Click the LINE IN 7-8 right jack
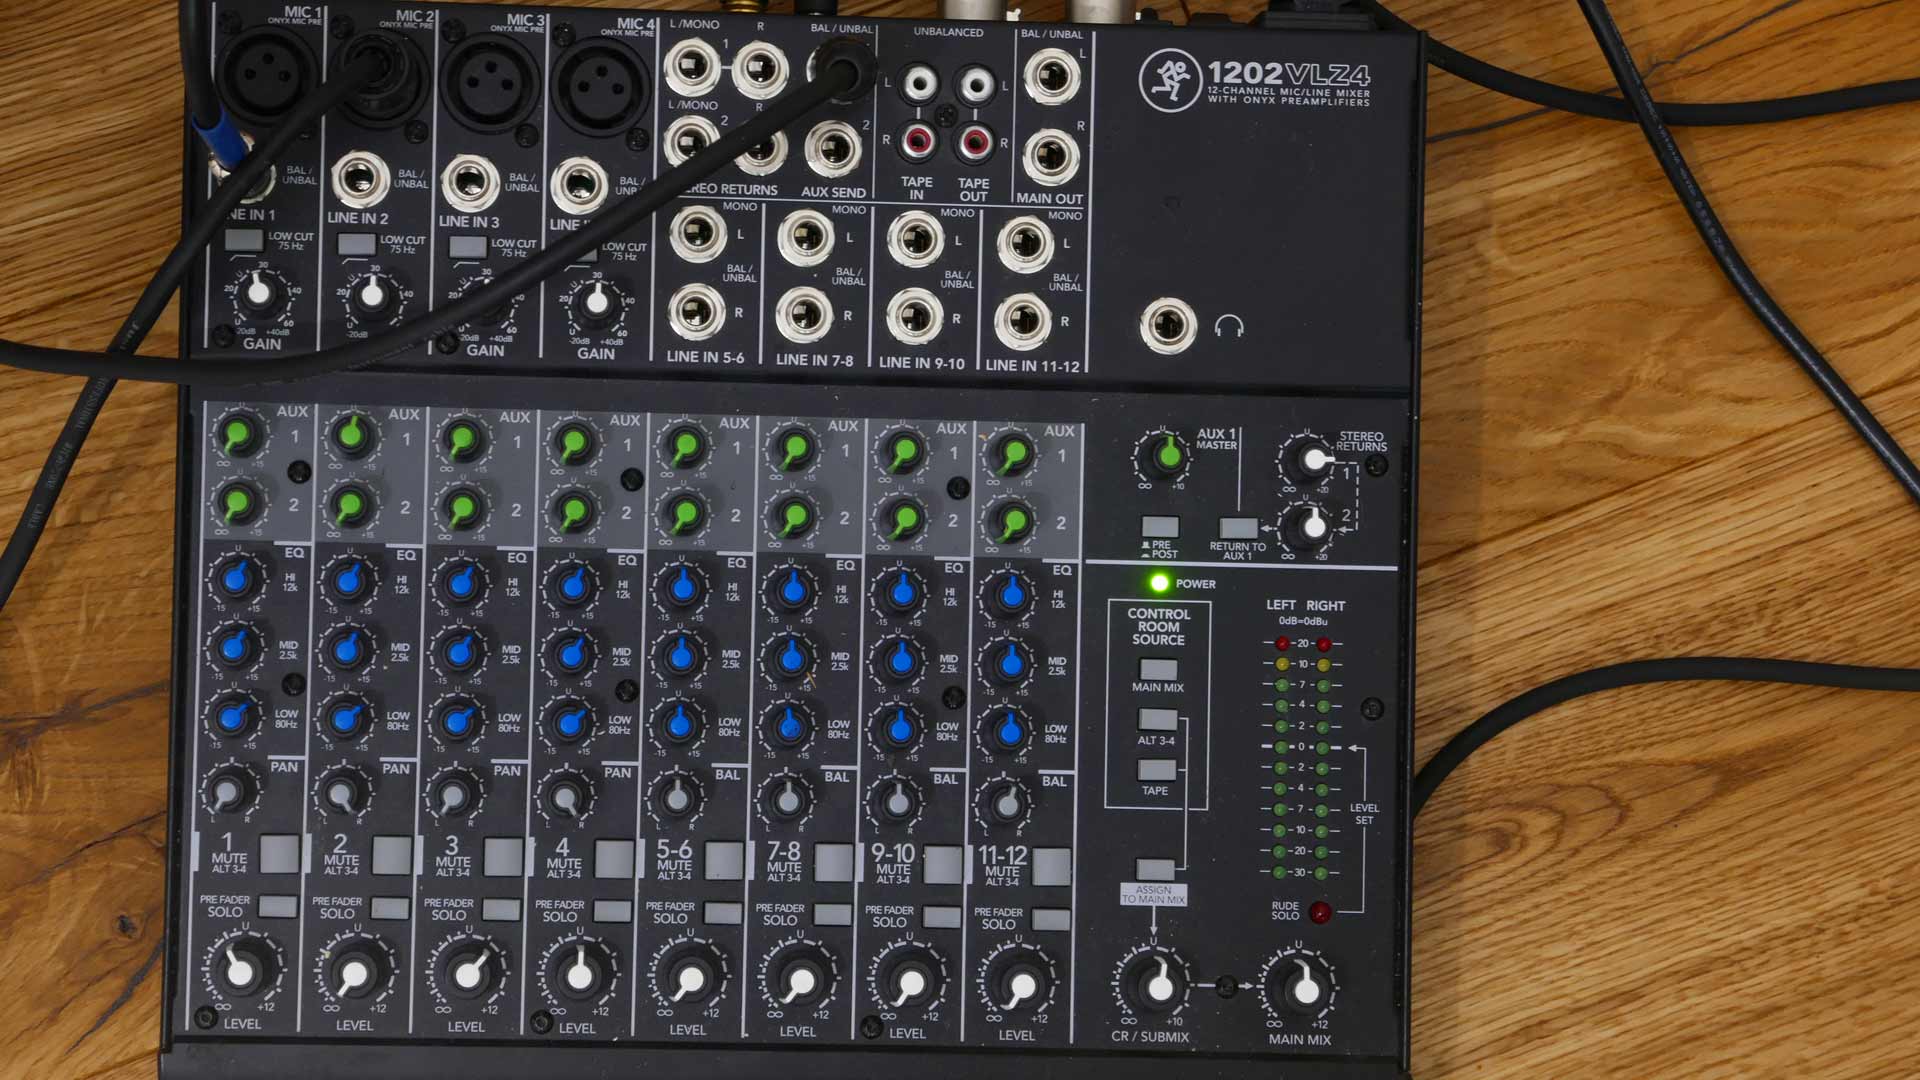1920x1080 pixels. coord(805,315)
